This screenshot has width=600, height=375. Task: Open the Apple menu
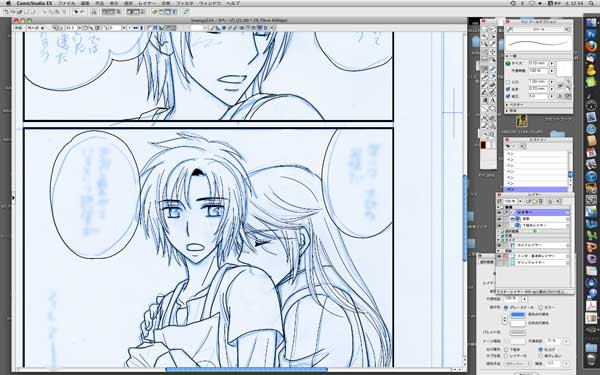(8, 3)
